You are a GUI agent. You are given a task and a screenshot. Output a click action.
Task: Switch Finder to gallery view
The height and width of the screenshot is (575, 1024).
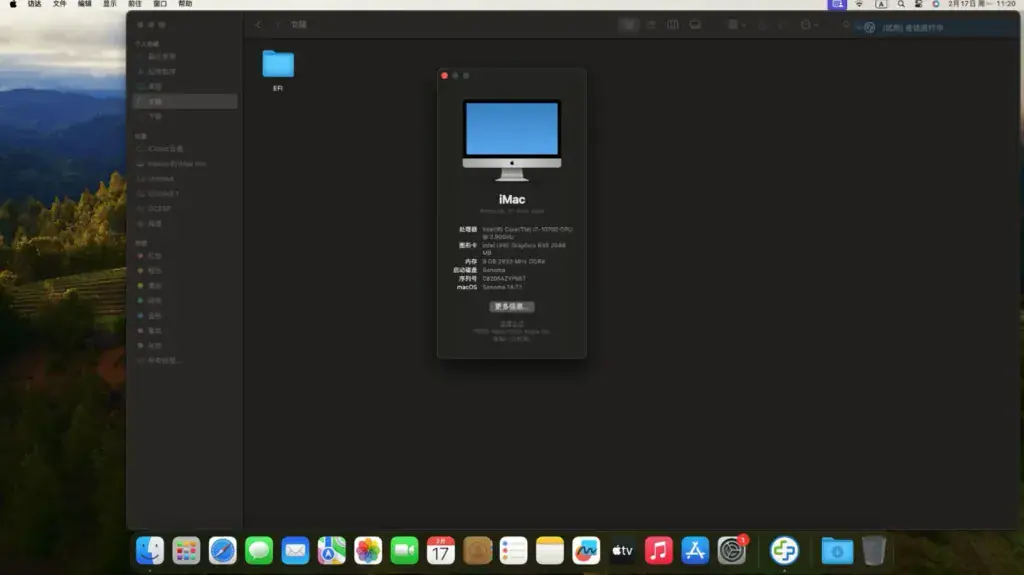click(x=695, y=25)
